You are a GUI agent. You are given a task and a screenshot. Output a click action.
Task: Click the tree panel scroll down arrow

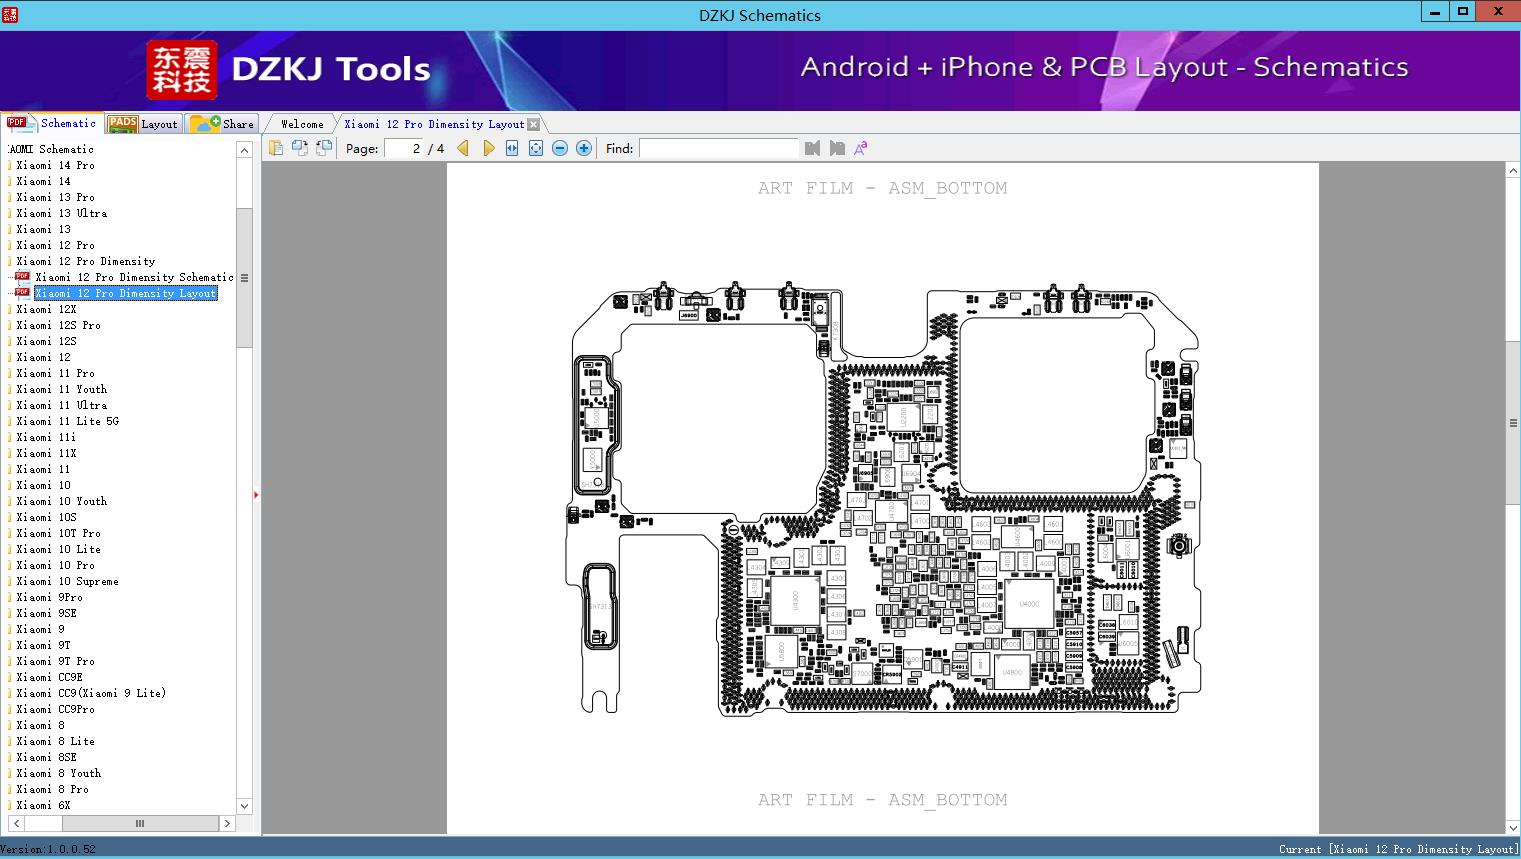click(x=244, y=806)
